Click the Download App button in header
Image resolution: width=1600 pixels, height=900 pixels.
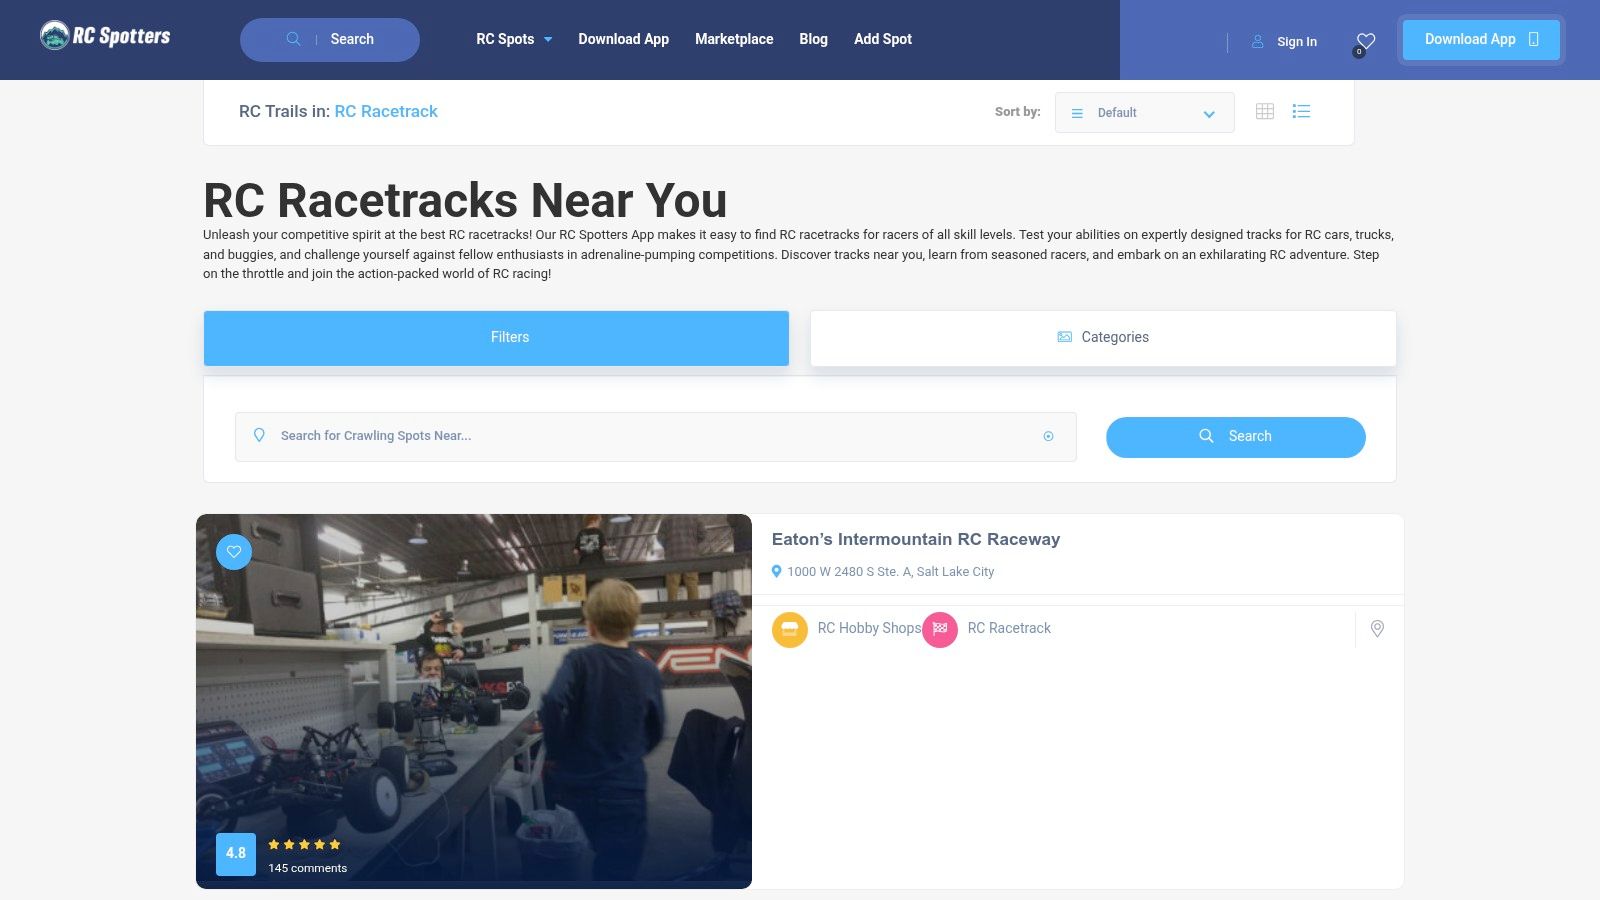[1481, 40]
